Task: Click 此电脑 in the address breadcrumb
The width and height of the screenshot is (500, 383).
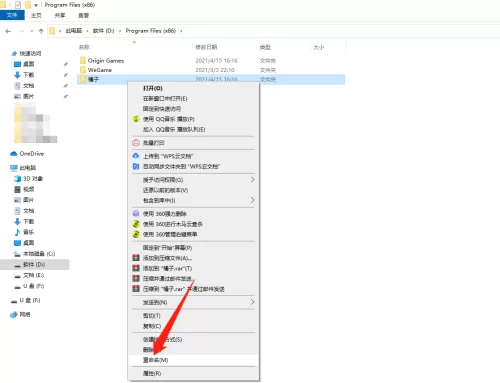Action: point(74,31)
